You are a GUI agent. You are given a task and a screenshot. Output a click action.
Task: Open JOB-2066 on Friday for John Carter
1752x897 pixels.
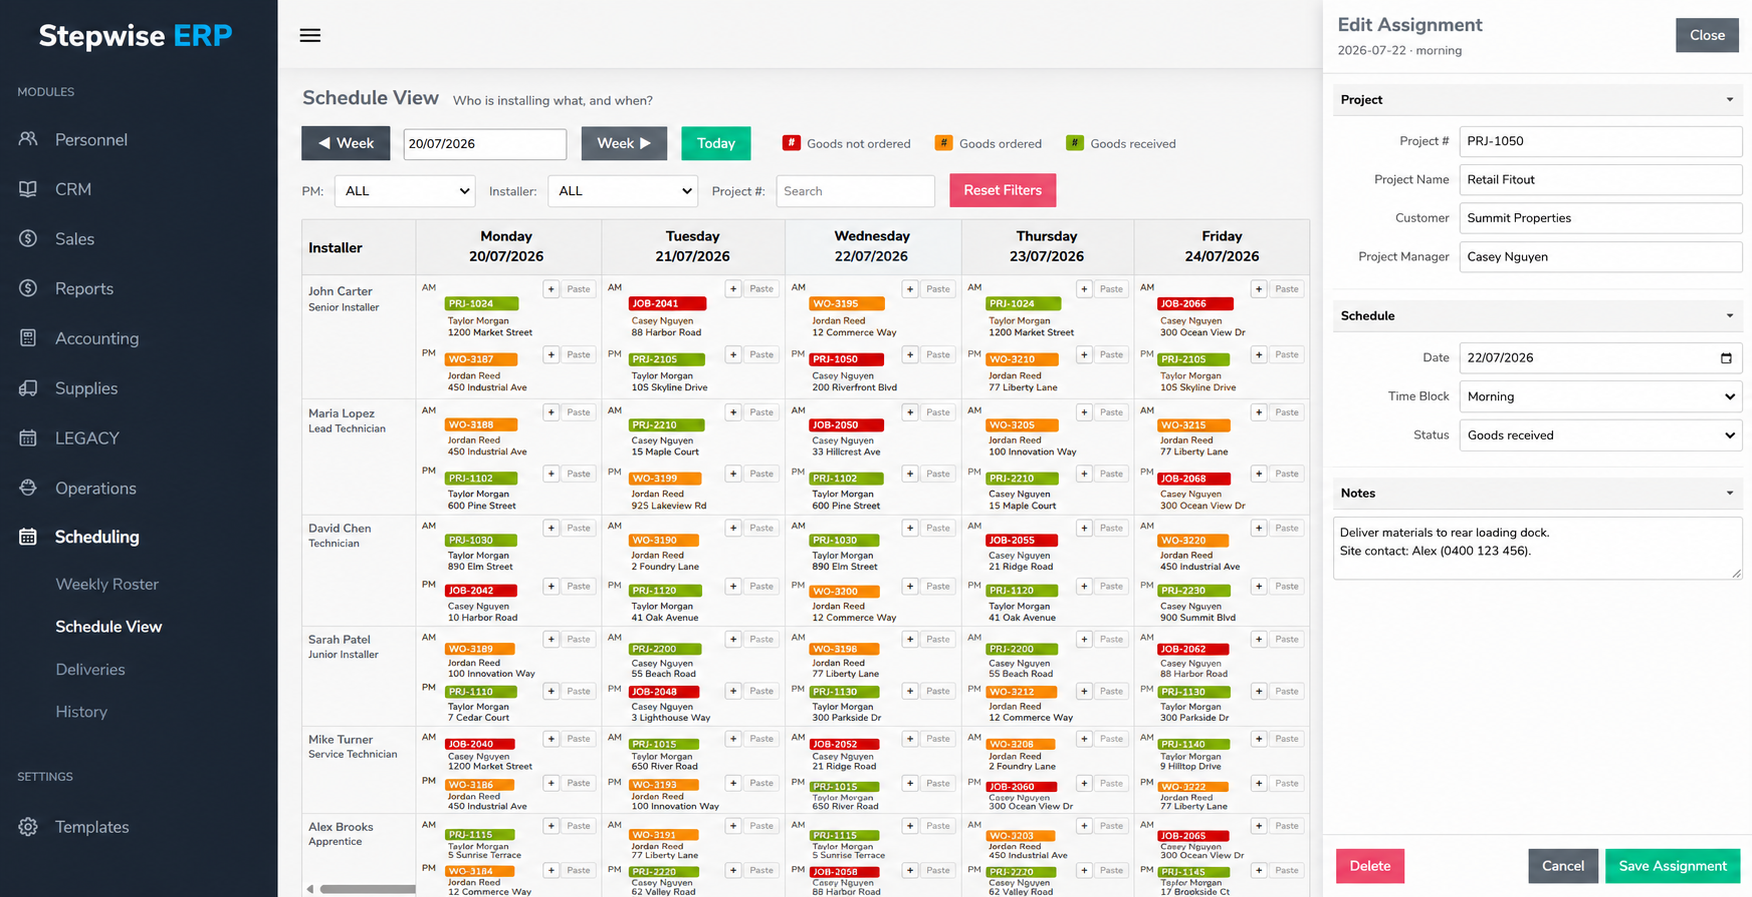1195,303
